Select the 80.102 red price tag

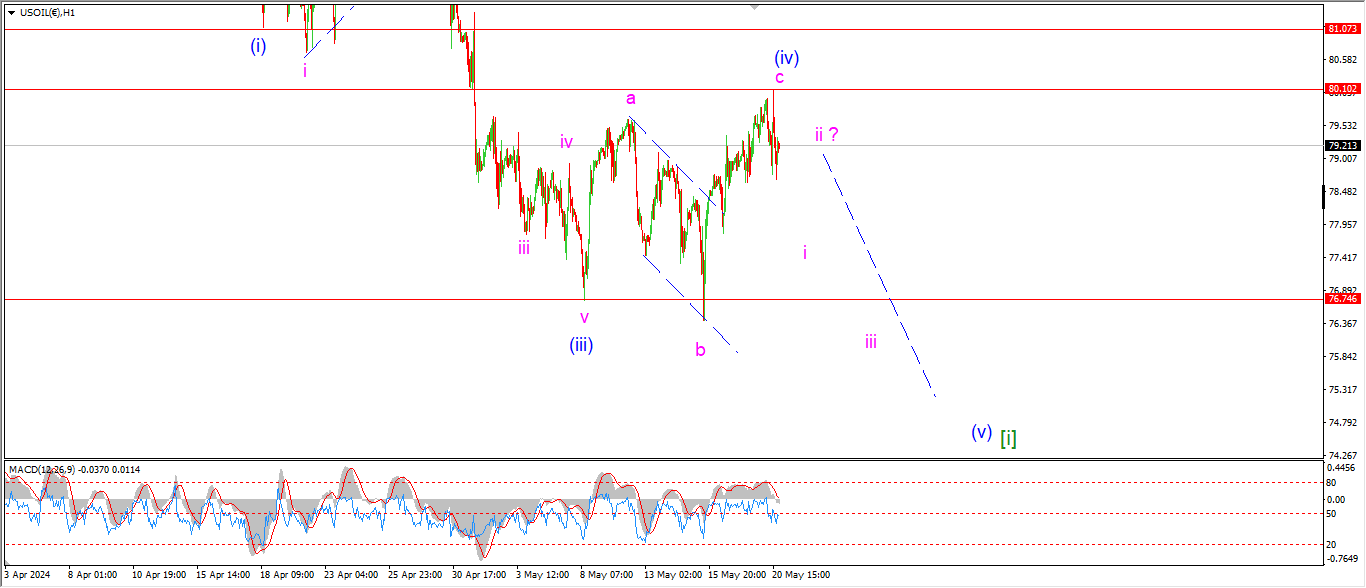pos(1341,89)
